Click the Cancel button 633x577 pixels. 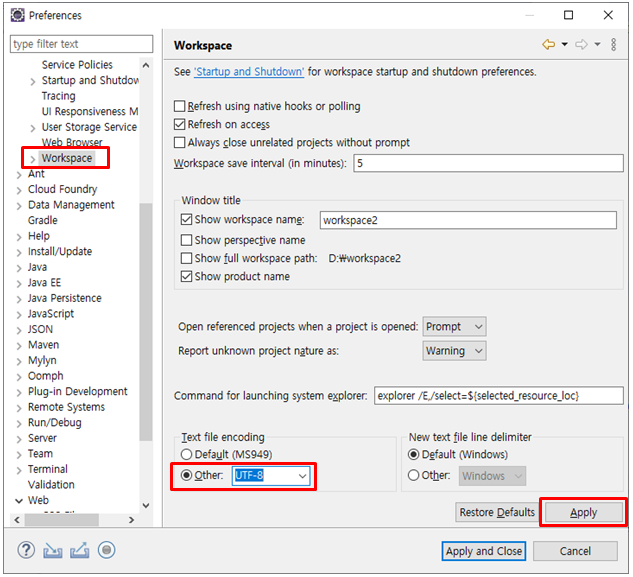click(575, 551)
